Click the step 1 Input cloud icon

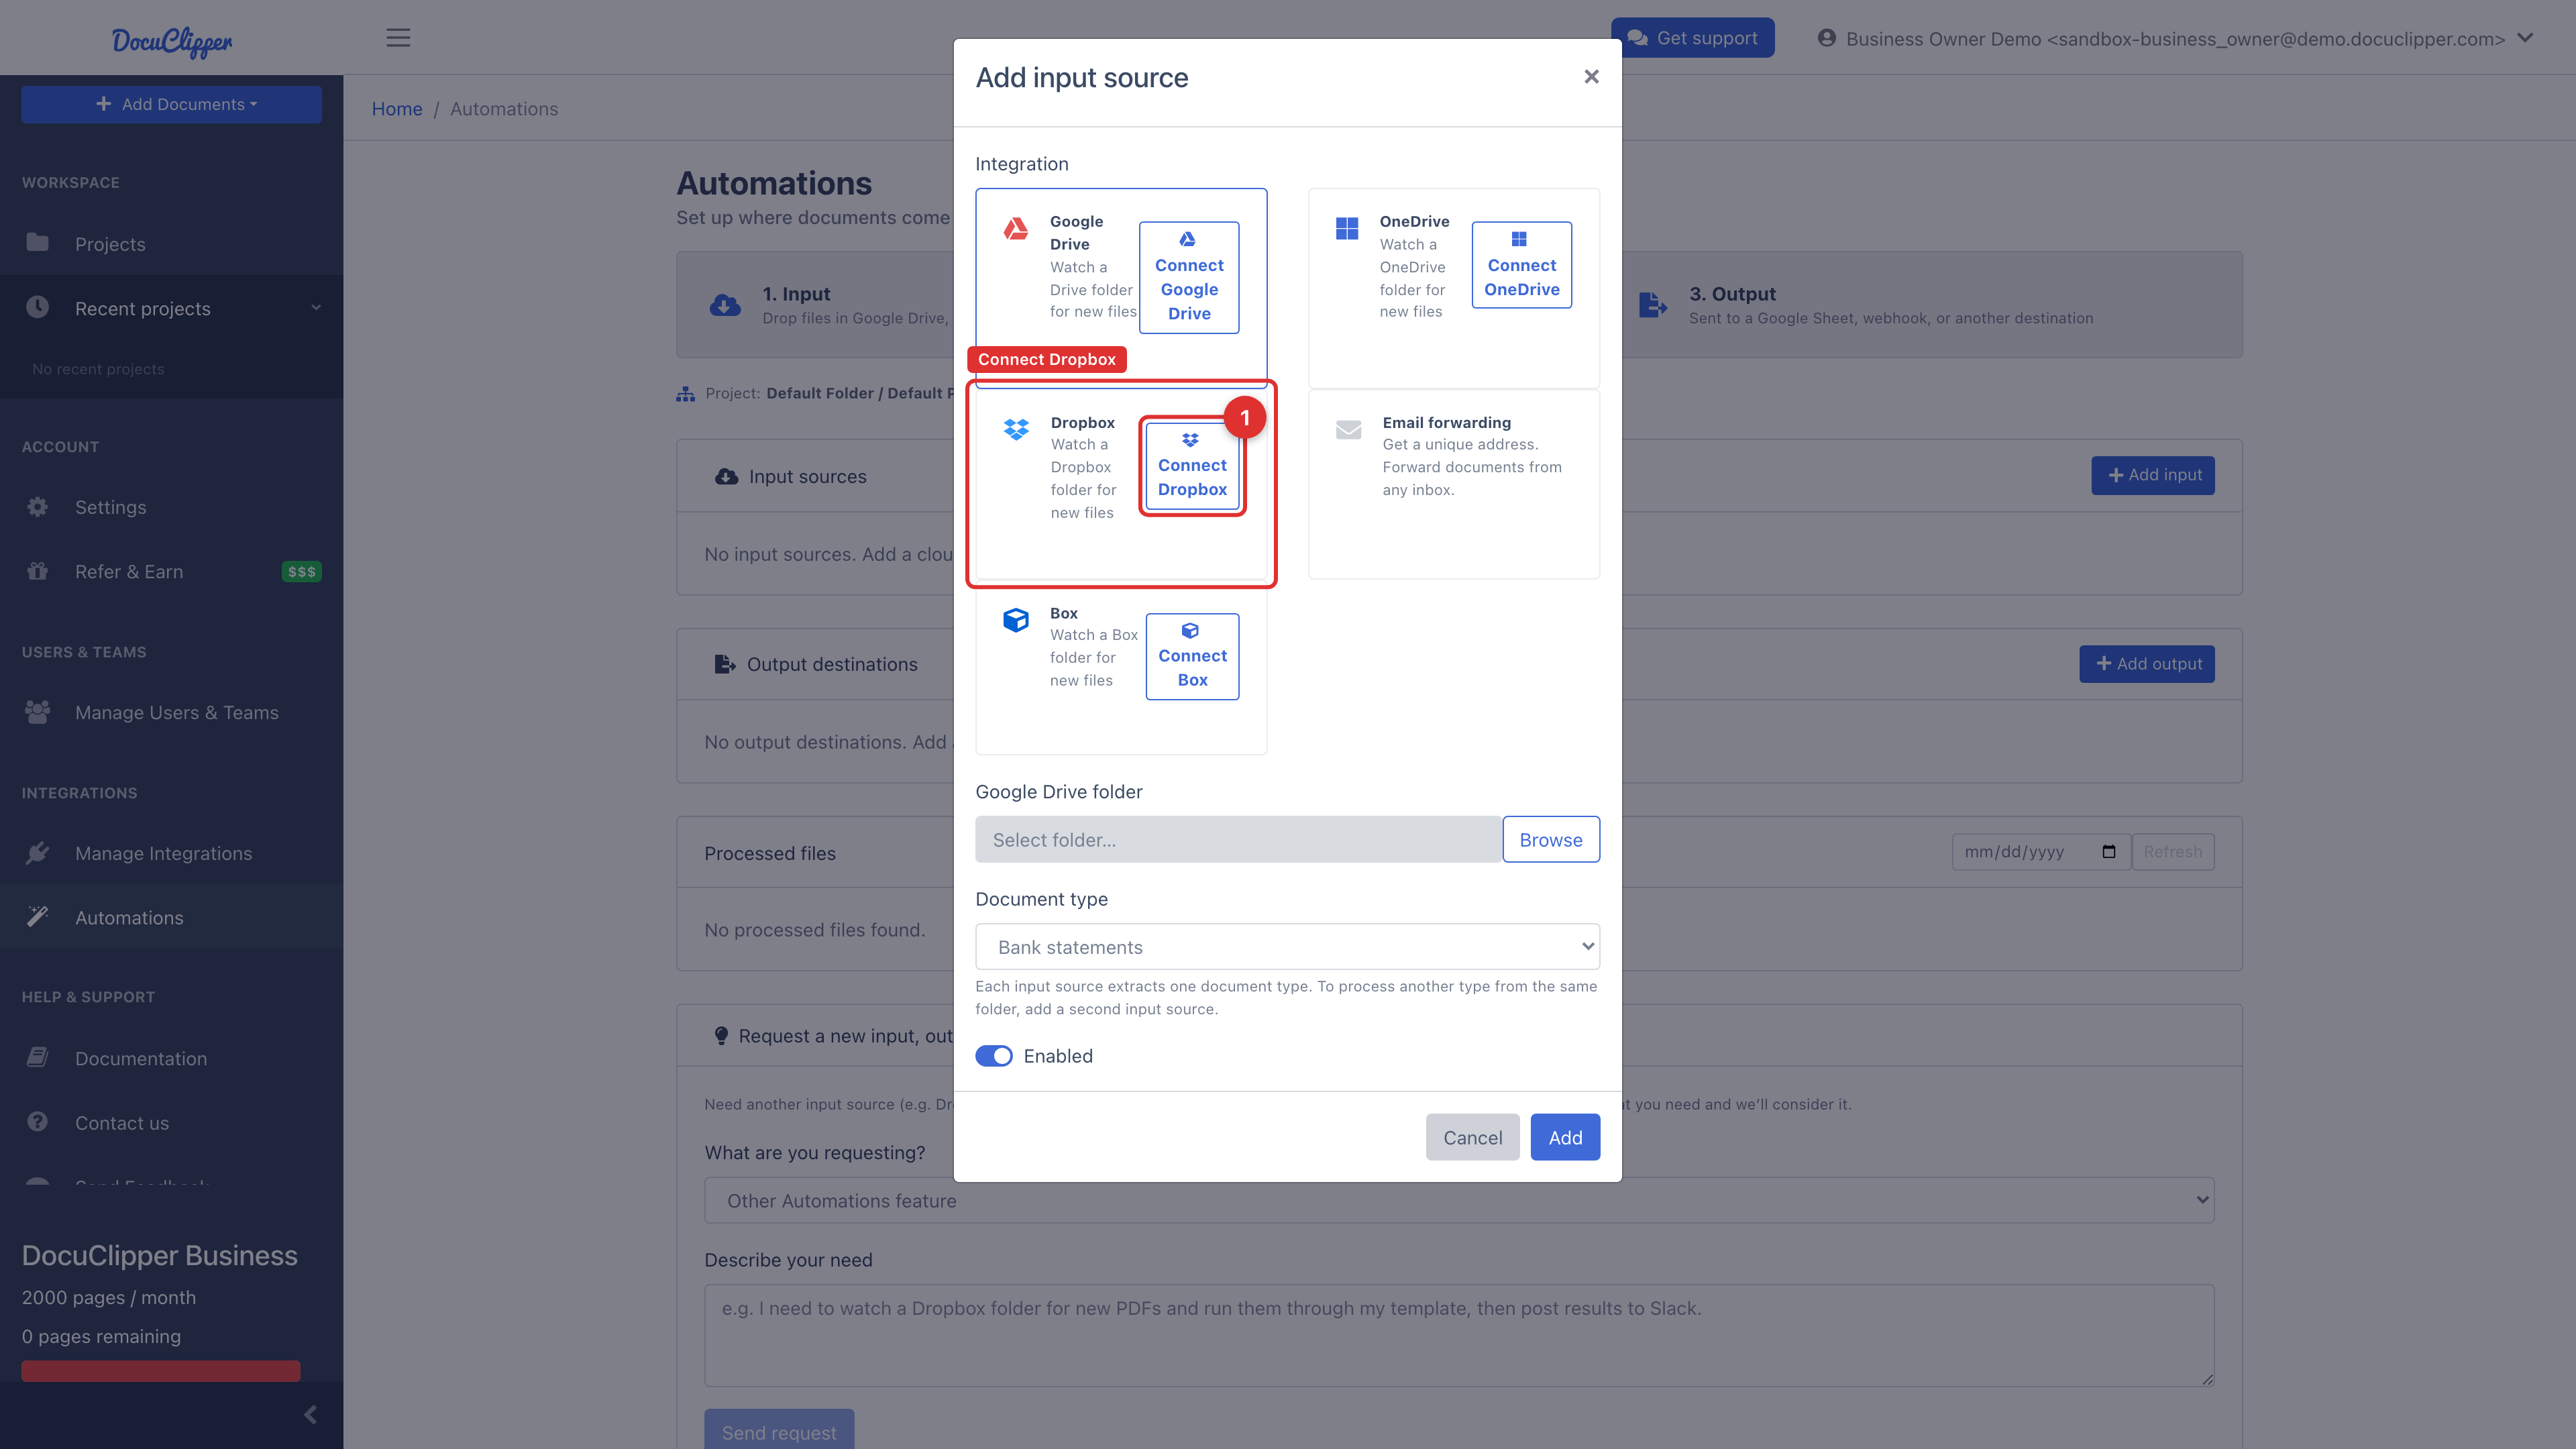[725, 305]
